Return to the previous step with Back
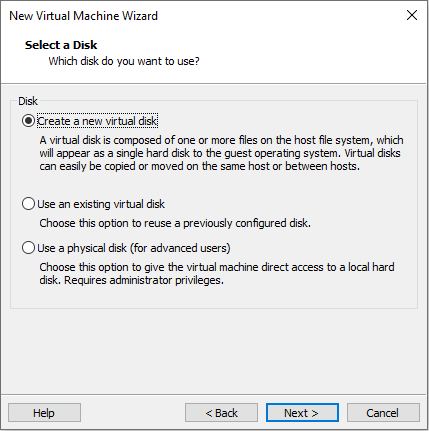The height and width of the screenshot is (431, 429). point(221,413)
